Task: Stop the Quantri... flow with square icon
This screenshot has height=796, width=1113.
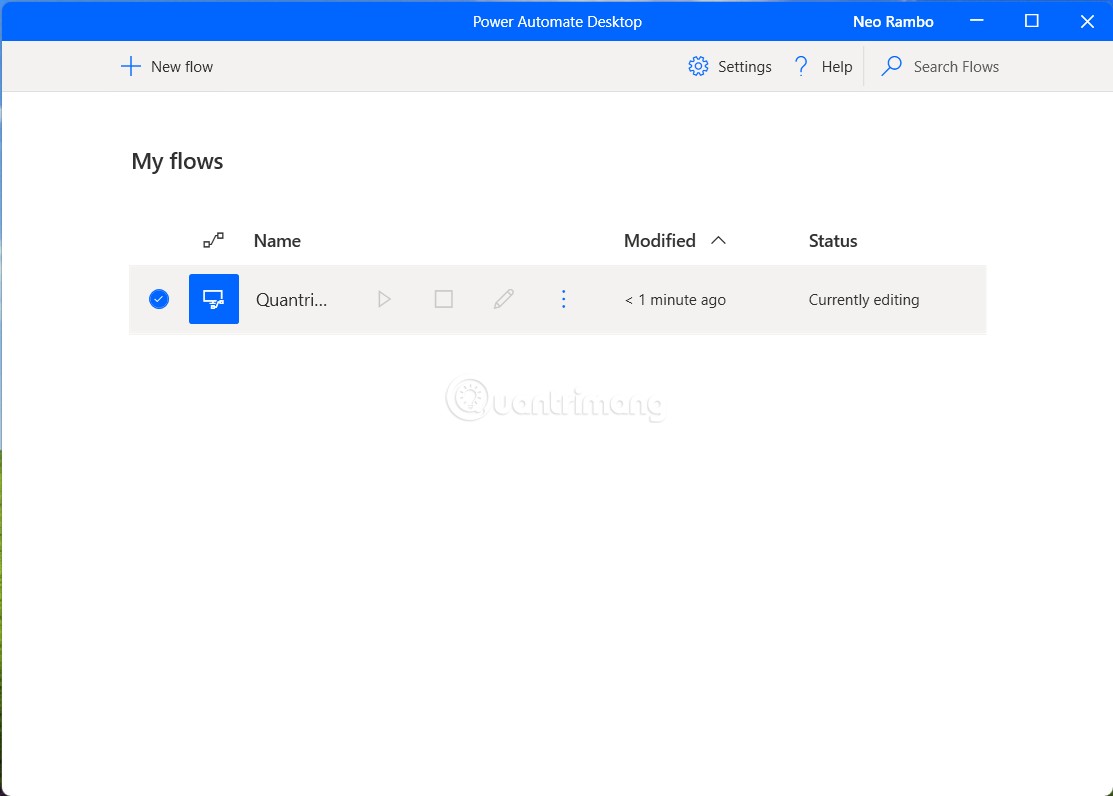Action: click(444, 299)
